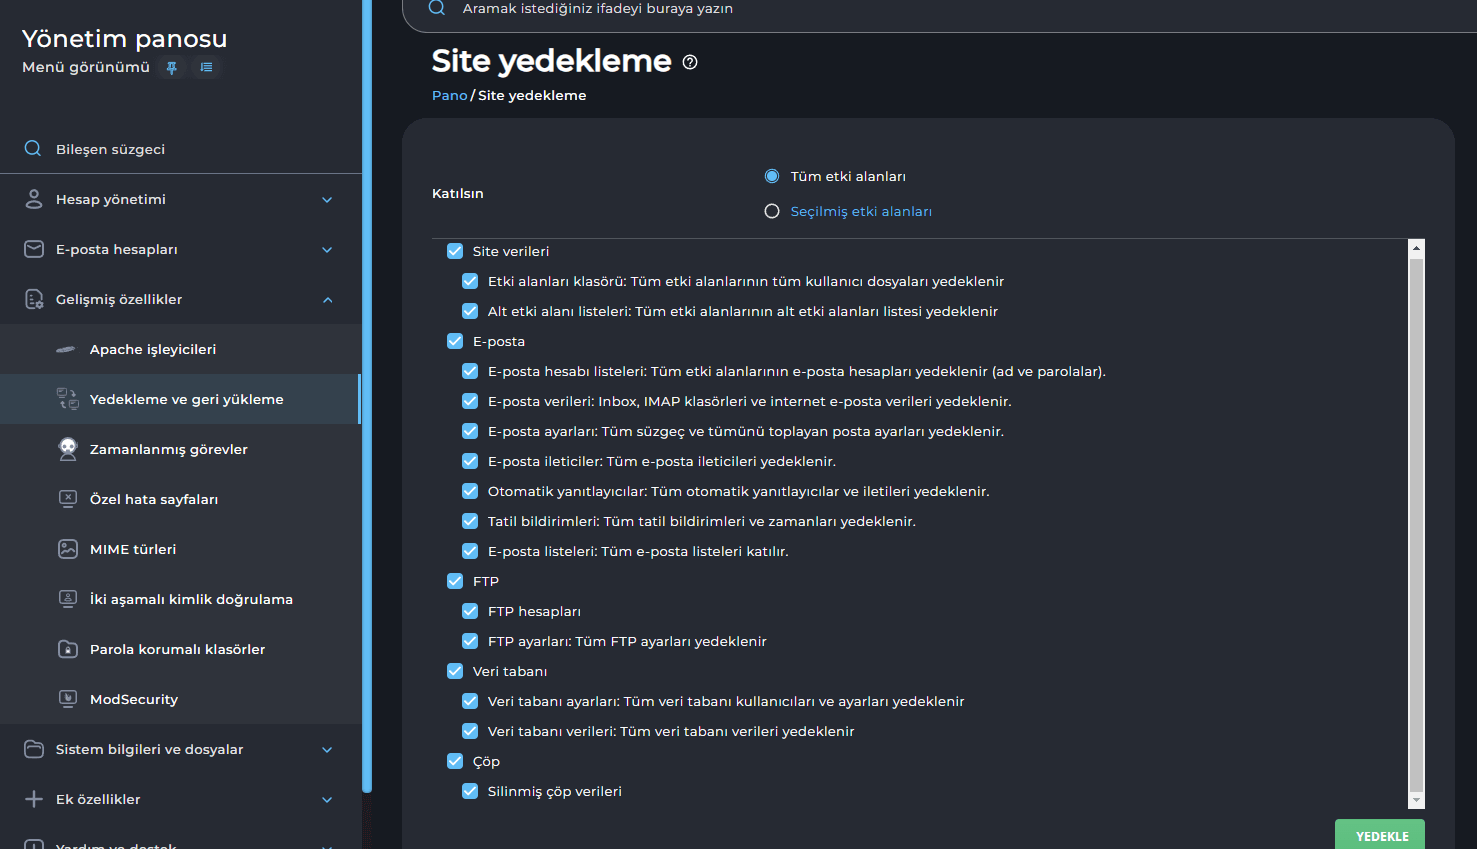Click the Parola korumalı klasörler folder icon
The image size is (1477, 849).
[x=67, y=649]
